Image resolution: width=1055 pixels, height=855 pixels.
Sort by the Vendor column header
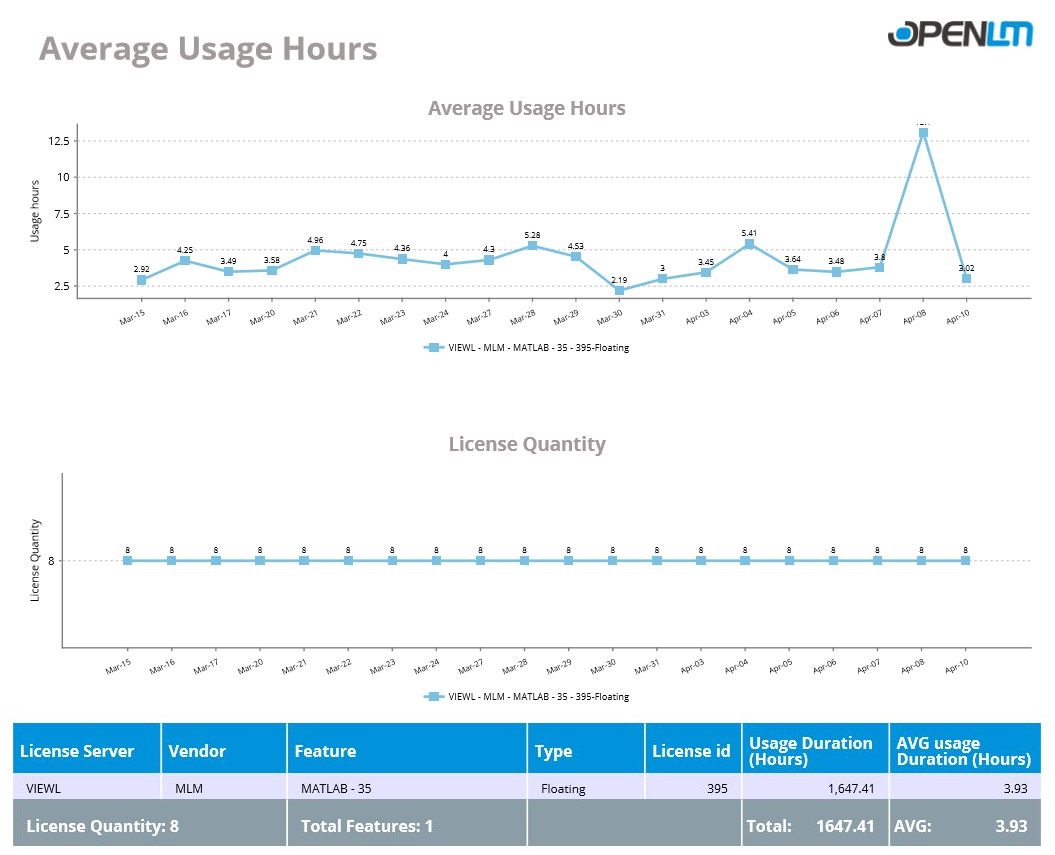tap(197, 751)
